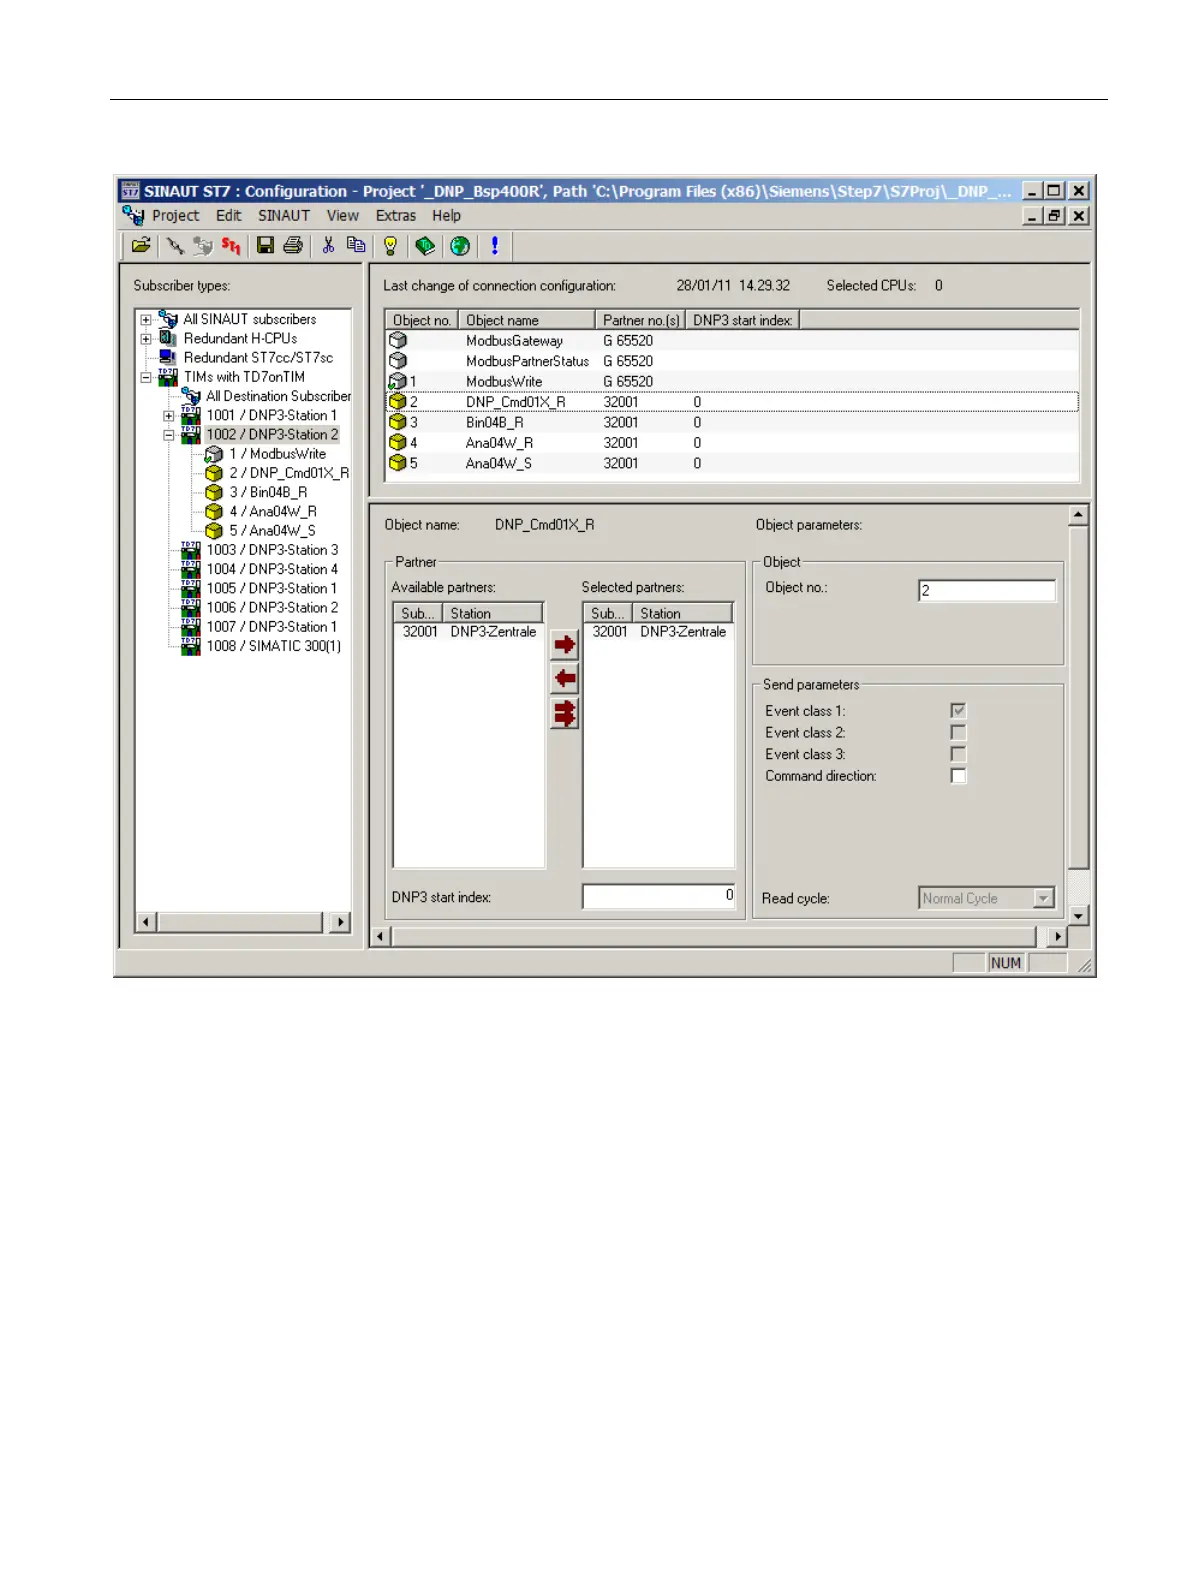This screenshot has width=1191, height=1587.
Task: Click the Partner no.(s) column header
Action: 641,320
